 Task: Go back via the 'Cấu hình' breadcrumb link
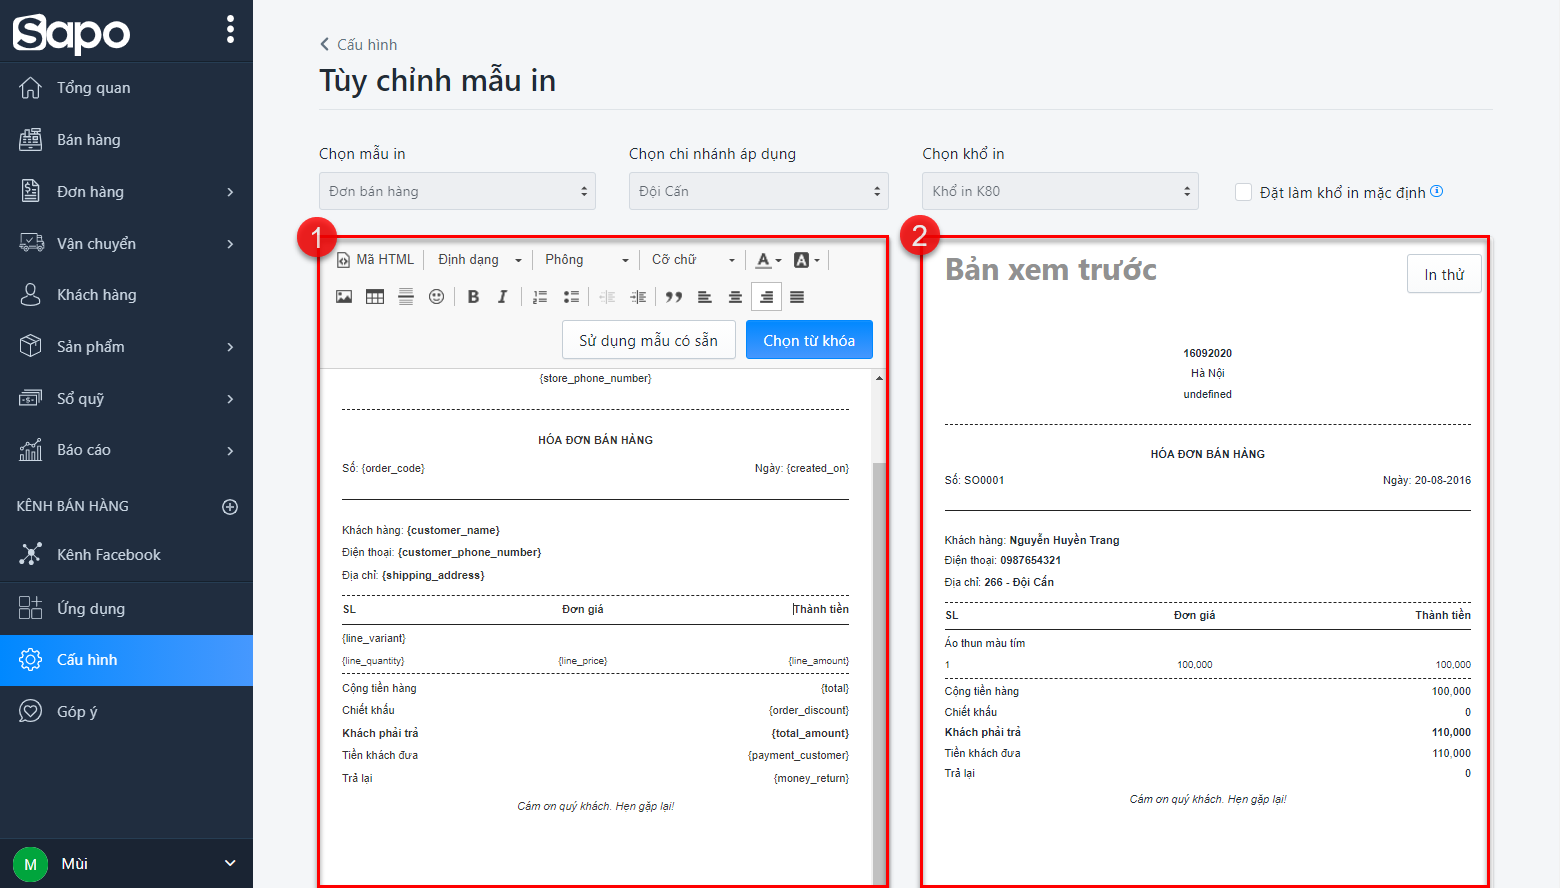(x=358, y=45)
